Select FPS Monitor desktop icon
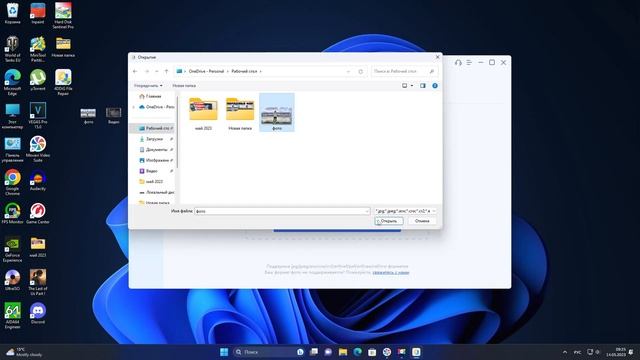 point(13,213)
